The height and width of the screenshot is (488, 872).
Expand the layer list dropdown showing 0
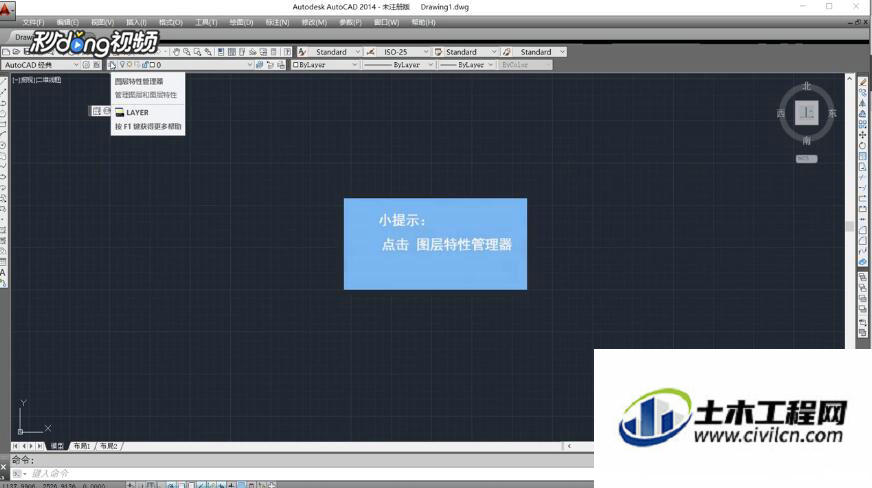[250, 65]
